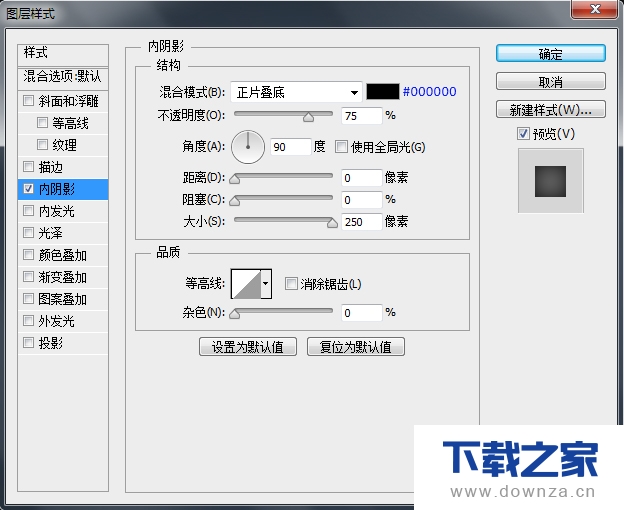Viewport: 624px width, 510px height.
Task: Tick the 投影 checkbox
Action: 28,342
